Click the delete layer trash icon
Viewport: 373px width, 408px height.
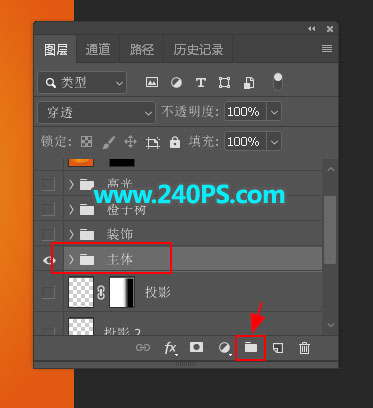tap(304, 348)
